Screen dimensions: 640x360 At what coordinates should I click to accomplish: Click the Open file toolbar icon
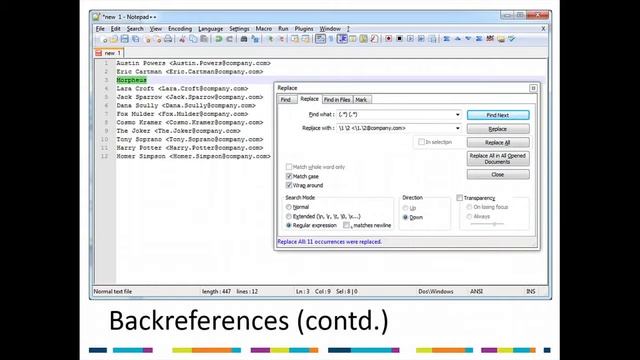[114, 39]
